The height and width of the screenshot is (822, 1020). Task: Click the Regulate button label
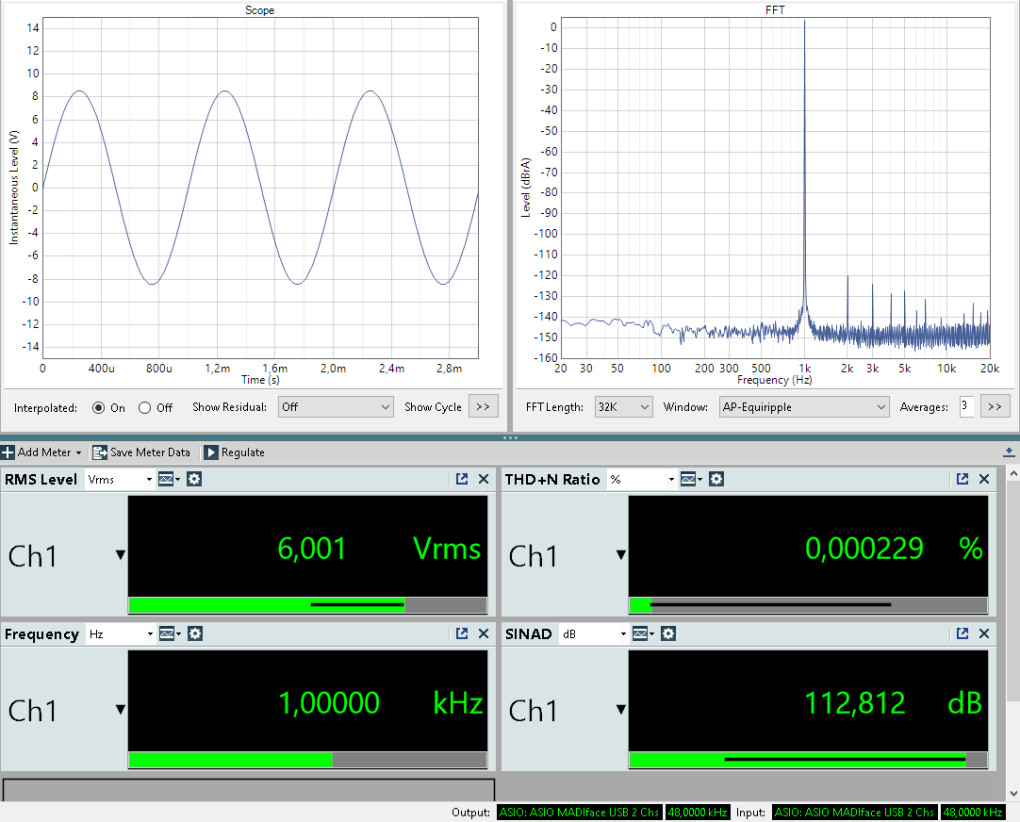(243, 452)
